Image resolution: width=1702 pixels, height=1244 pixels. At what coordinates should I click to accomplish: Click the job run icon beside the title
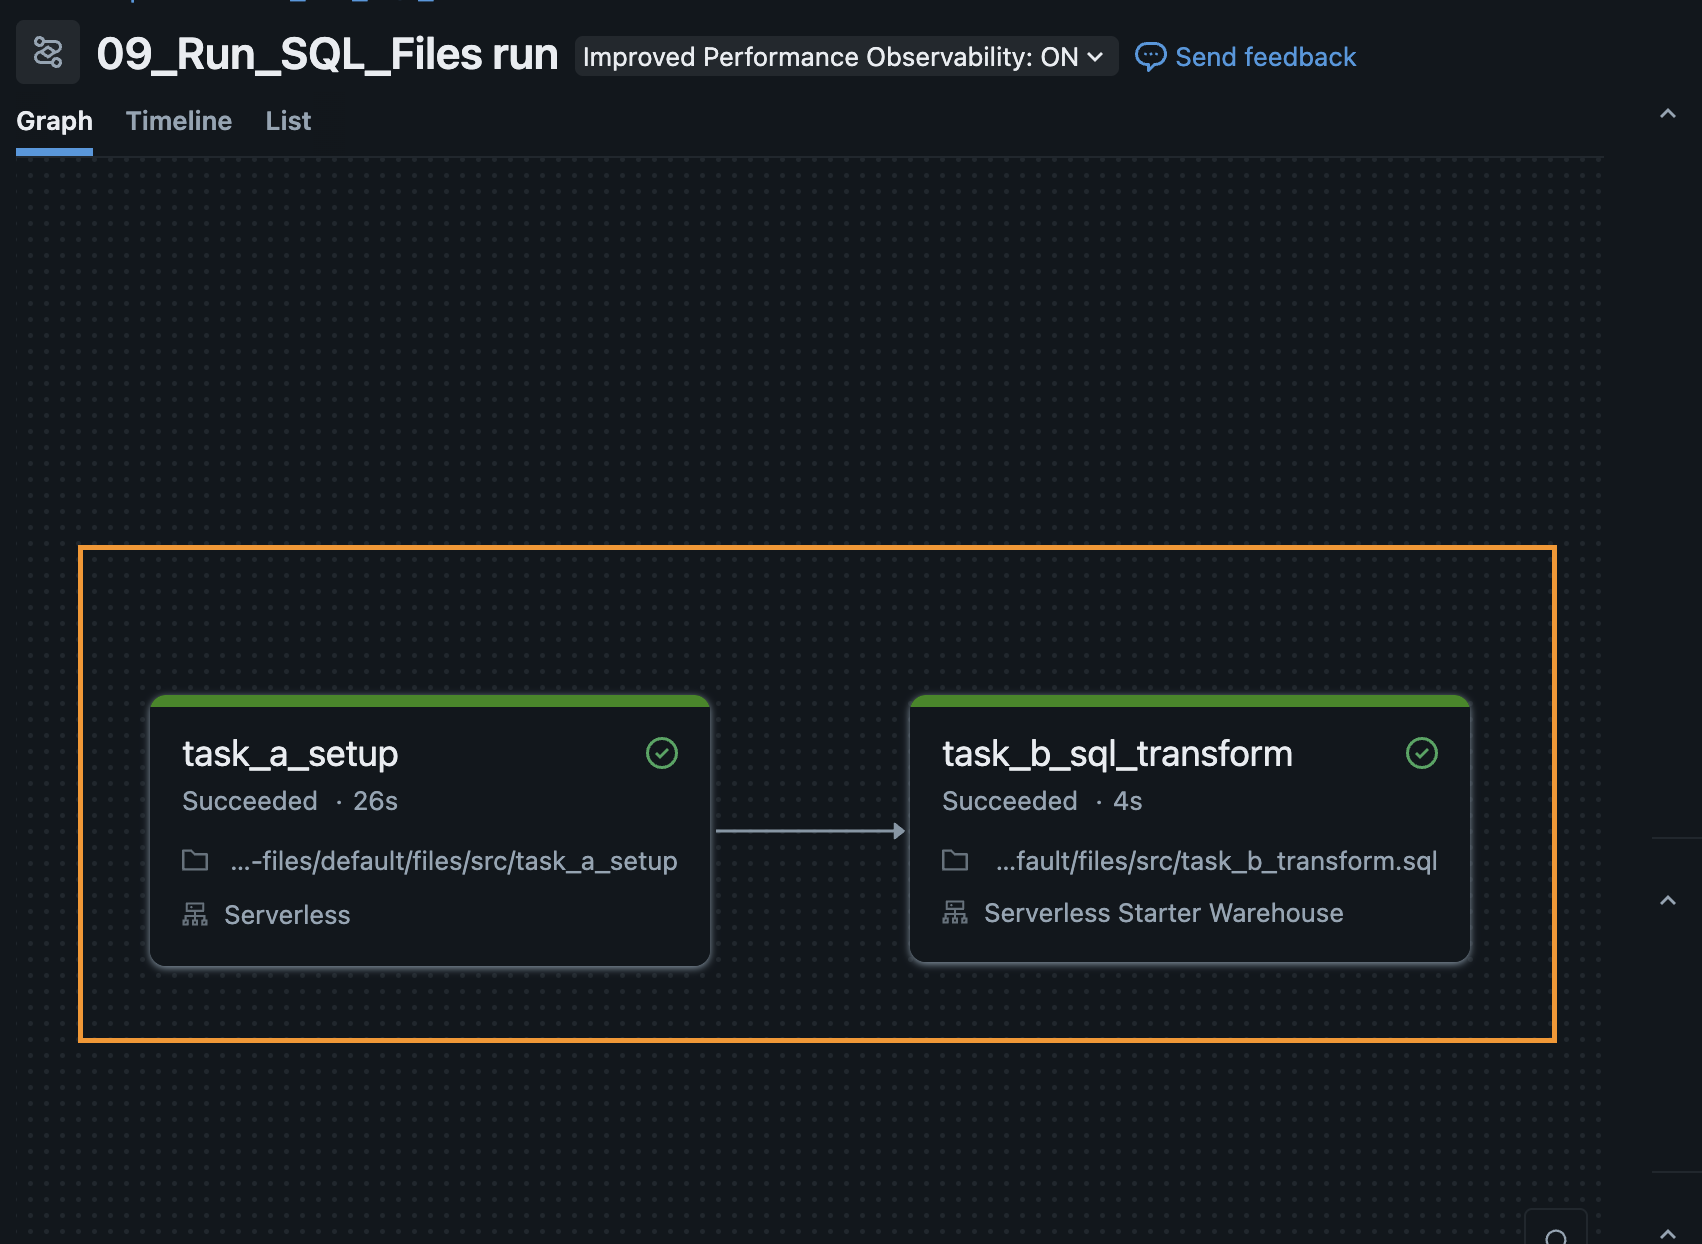click(48, 52)
